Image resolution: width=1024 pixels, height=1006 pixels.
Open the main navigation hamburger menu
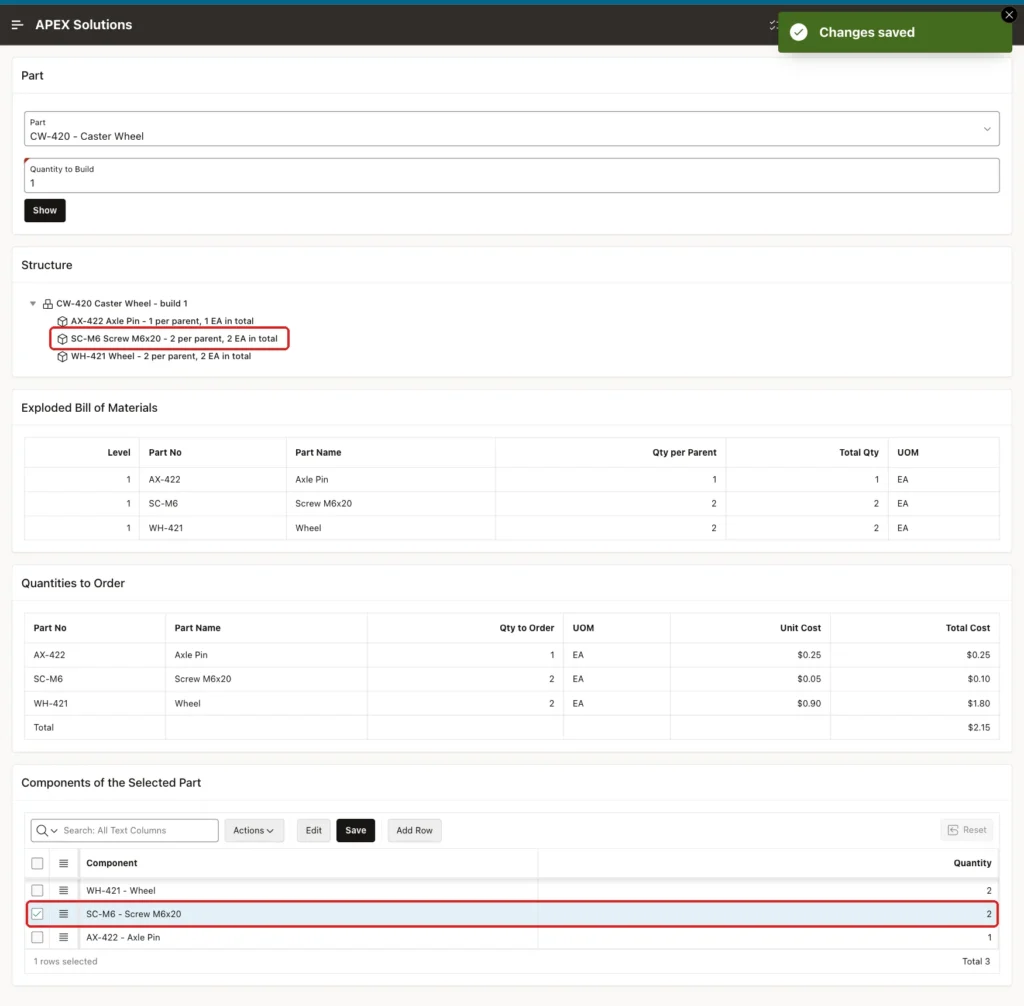18,25
